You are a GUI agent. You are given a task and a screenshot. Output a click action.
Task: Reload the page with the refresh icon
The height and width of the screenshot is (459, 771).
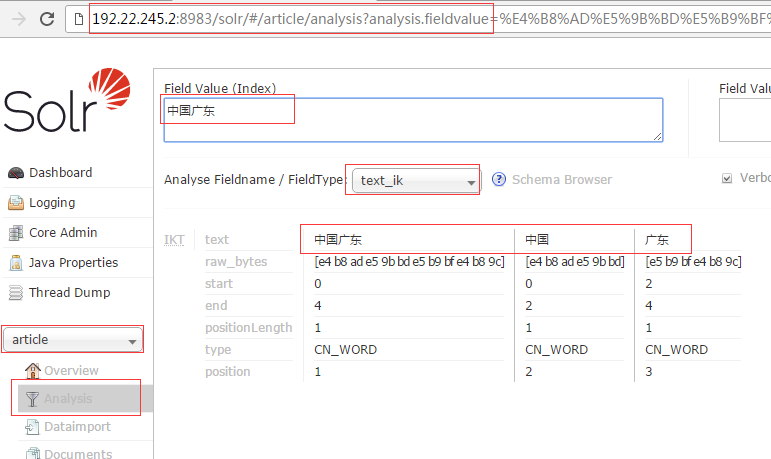pos(47,19)
